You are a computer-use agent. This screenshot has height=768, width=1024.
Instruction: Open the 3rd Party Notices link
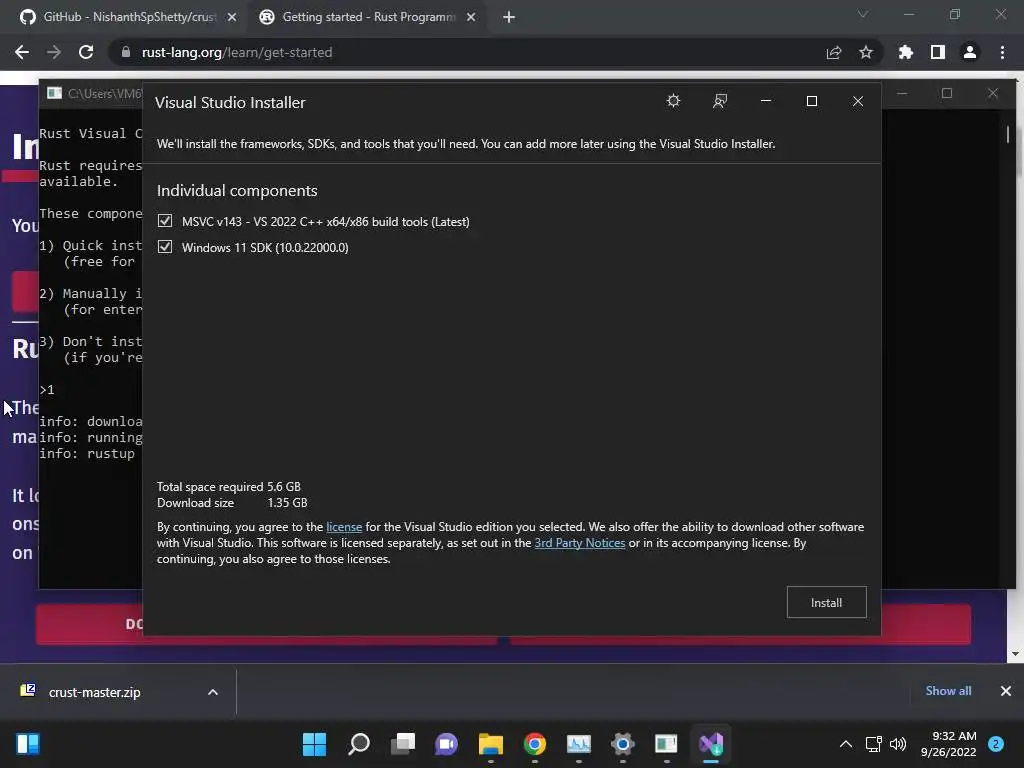point(579,543)
